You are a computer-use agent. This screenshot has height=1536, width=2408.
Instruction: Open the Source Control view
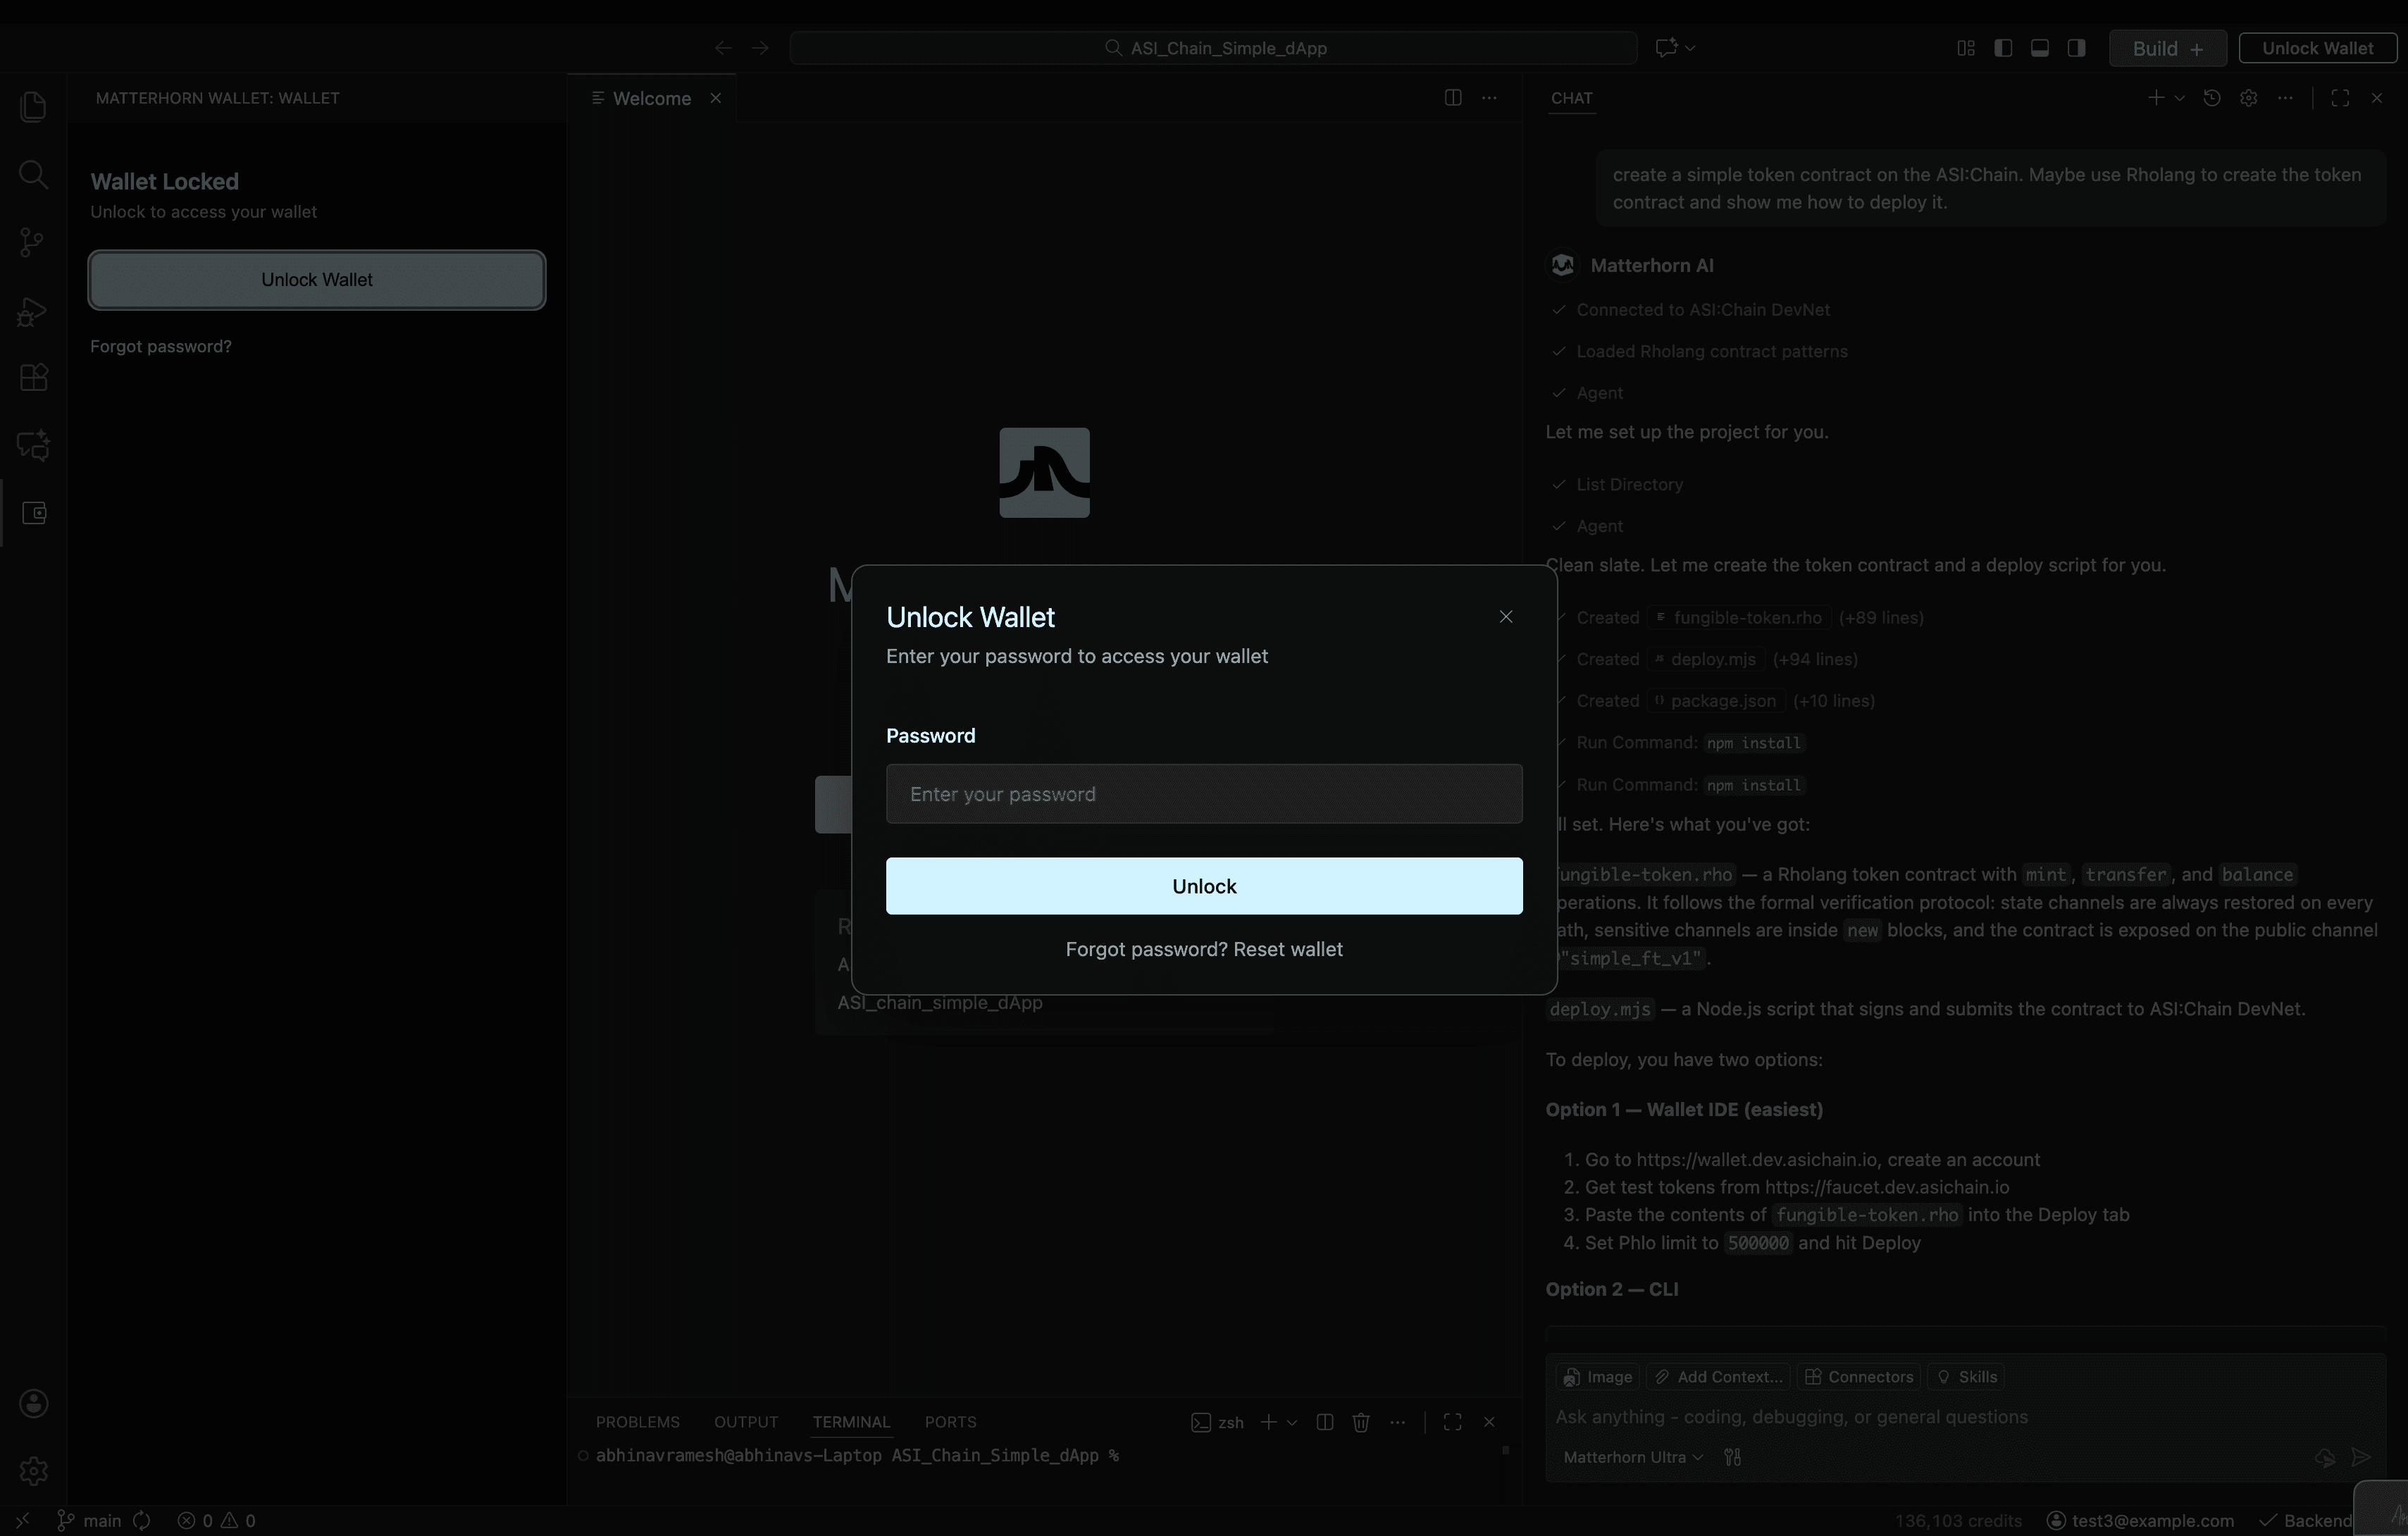[x=33, y=242]
